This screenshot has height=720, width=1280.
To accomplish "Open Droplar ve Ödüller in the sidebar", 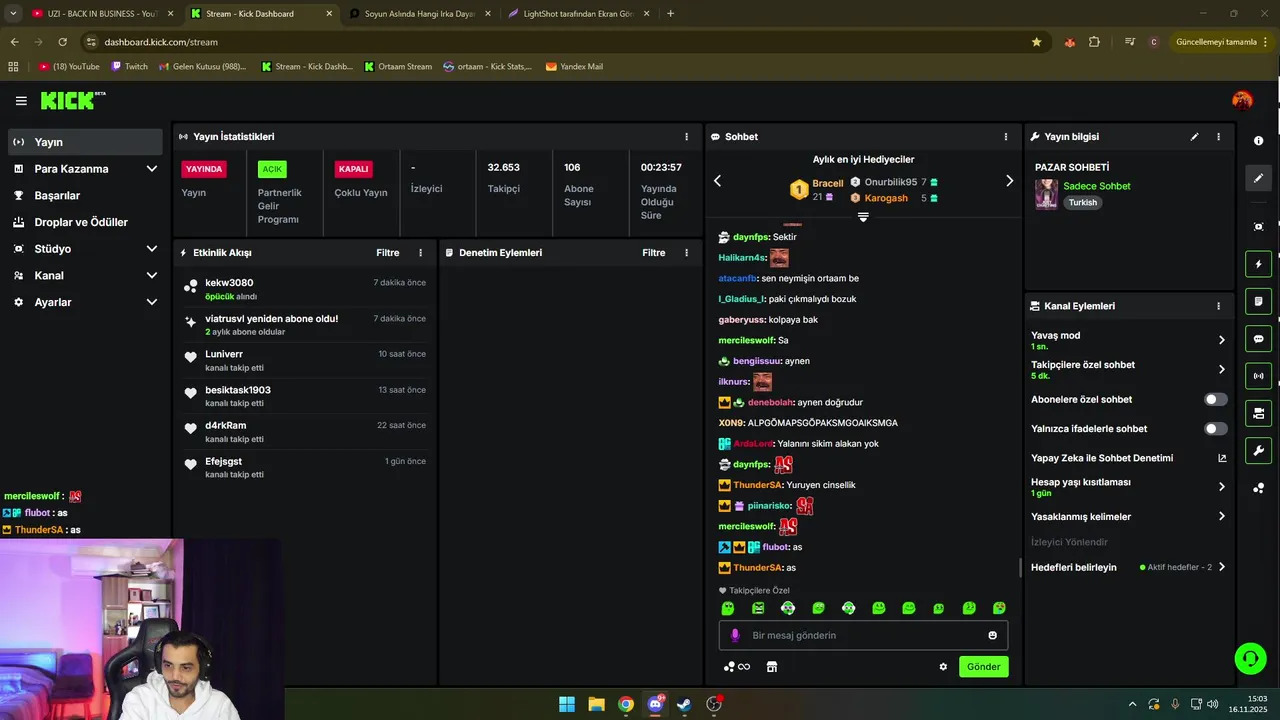I will click(86, 222).
